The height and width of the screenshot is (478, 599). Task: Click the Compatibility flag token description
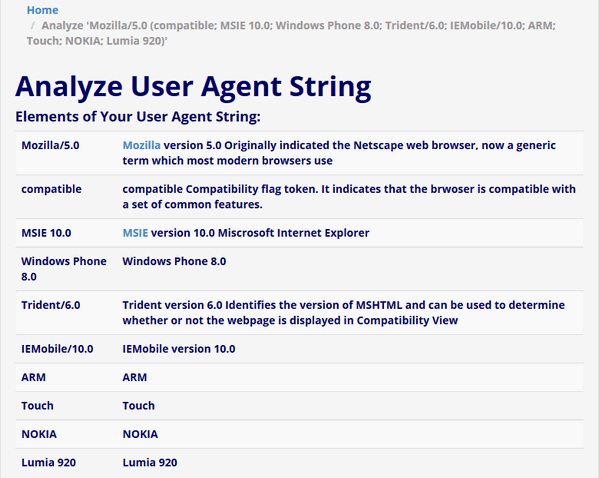click(349, 197)
